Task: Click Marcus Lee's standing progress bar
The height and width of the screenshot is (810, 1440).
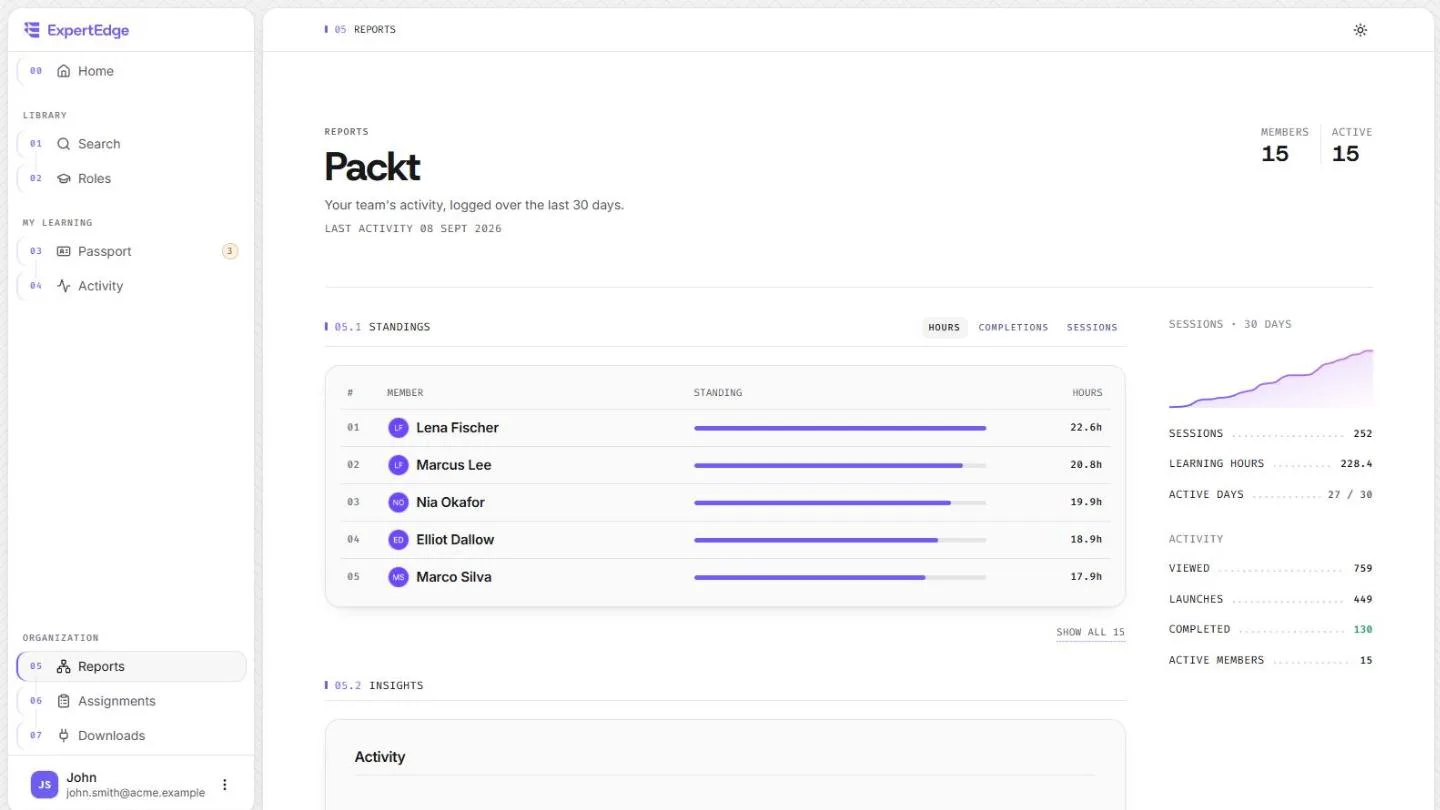Action: click(x=840, y=465)
